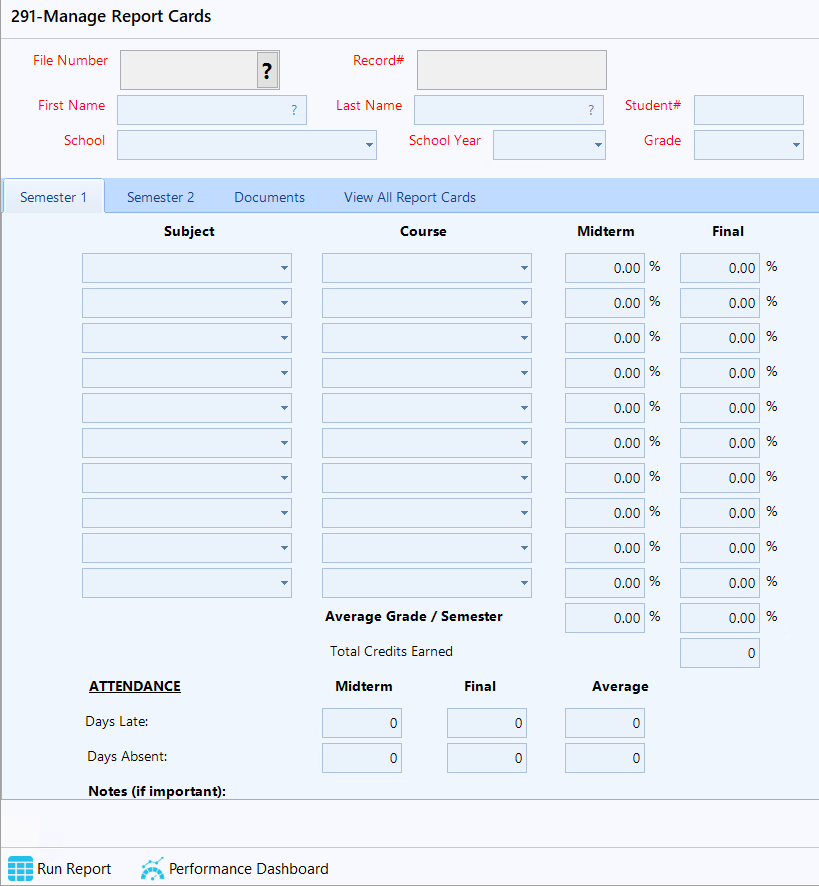Open the View All Report Cards tab
The height and width of the screenshot is (886, 819).
click(x=410, y=197)
